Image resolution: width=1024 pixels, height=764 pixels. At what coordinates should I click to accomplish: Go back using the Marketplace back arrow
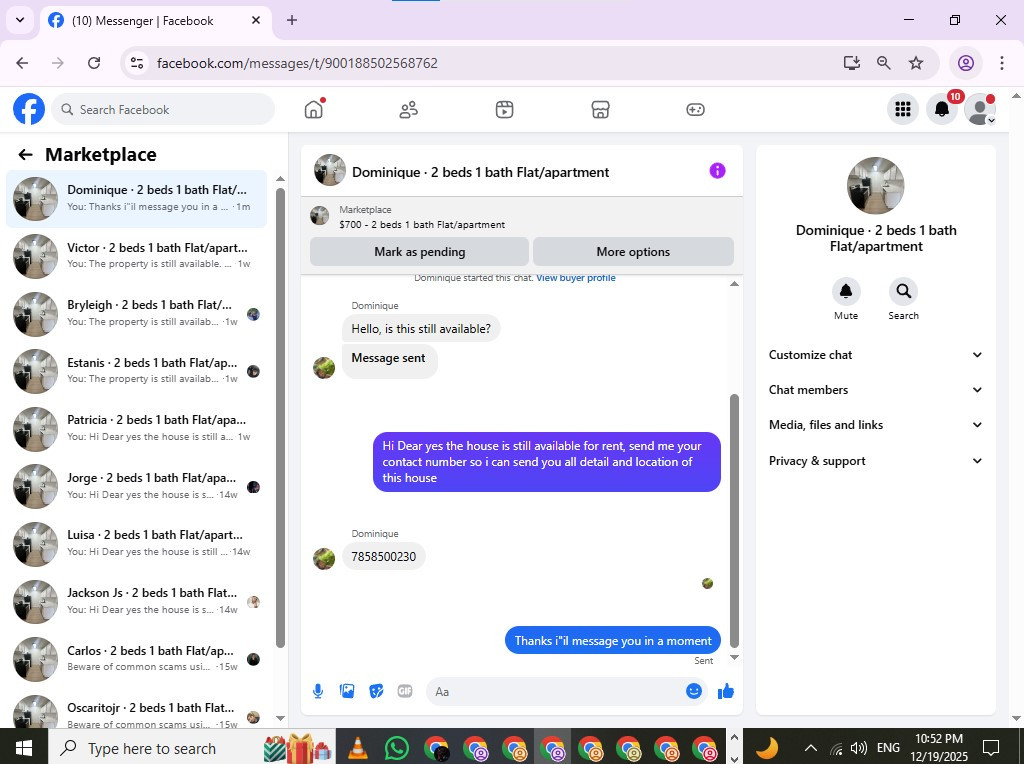click(25, 155)
